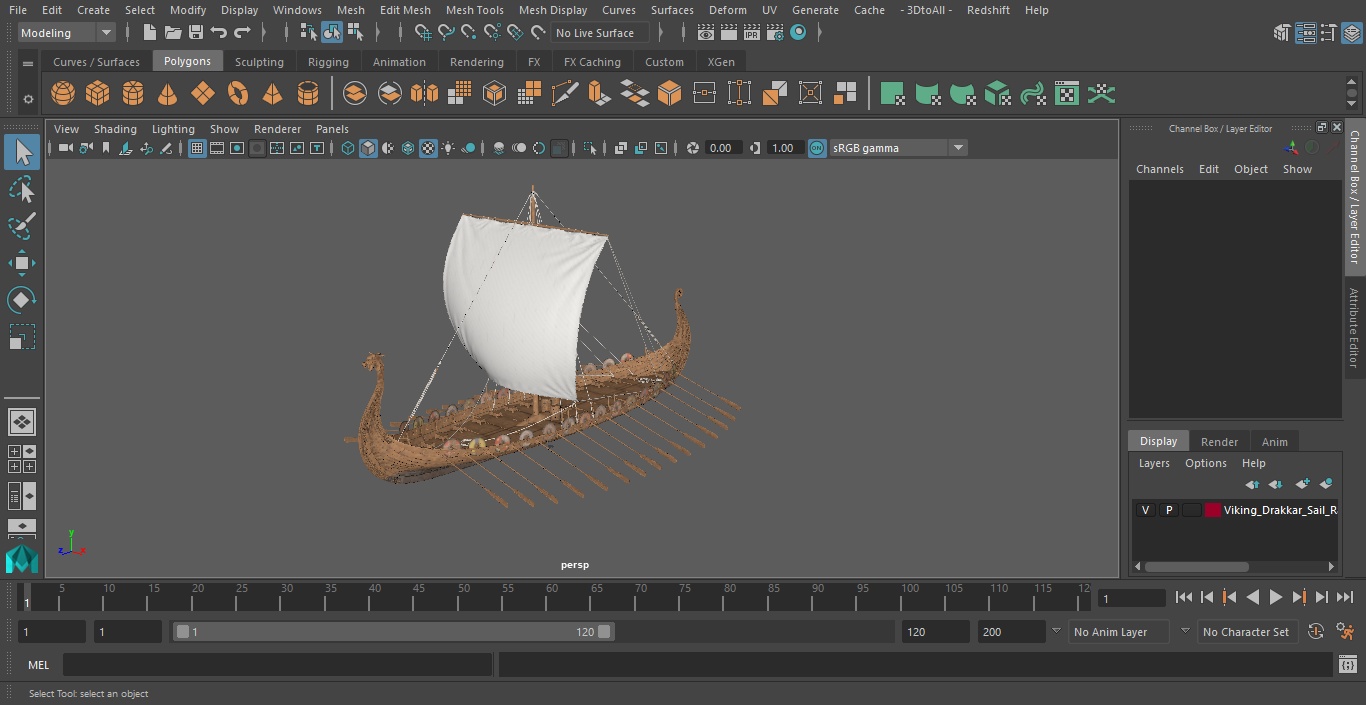1366x705 pixels.
Task: Expand the sRGB gamma color dropdown
Action: pos(957,148)
